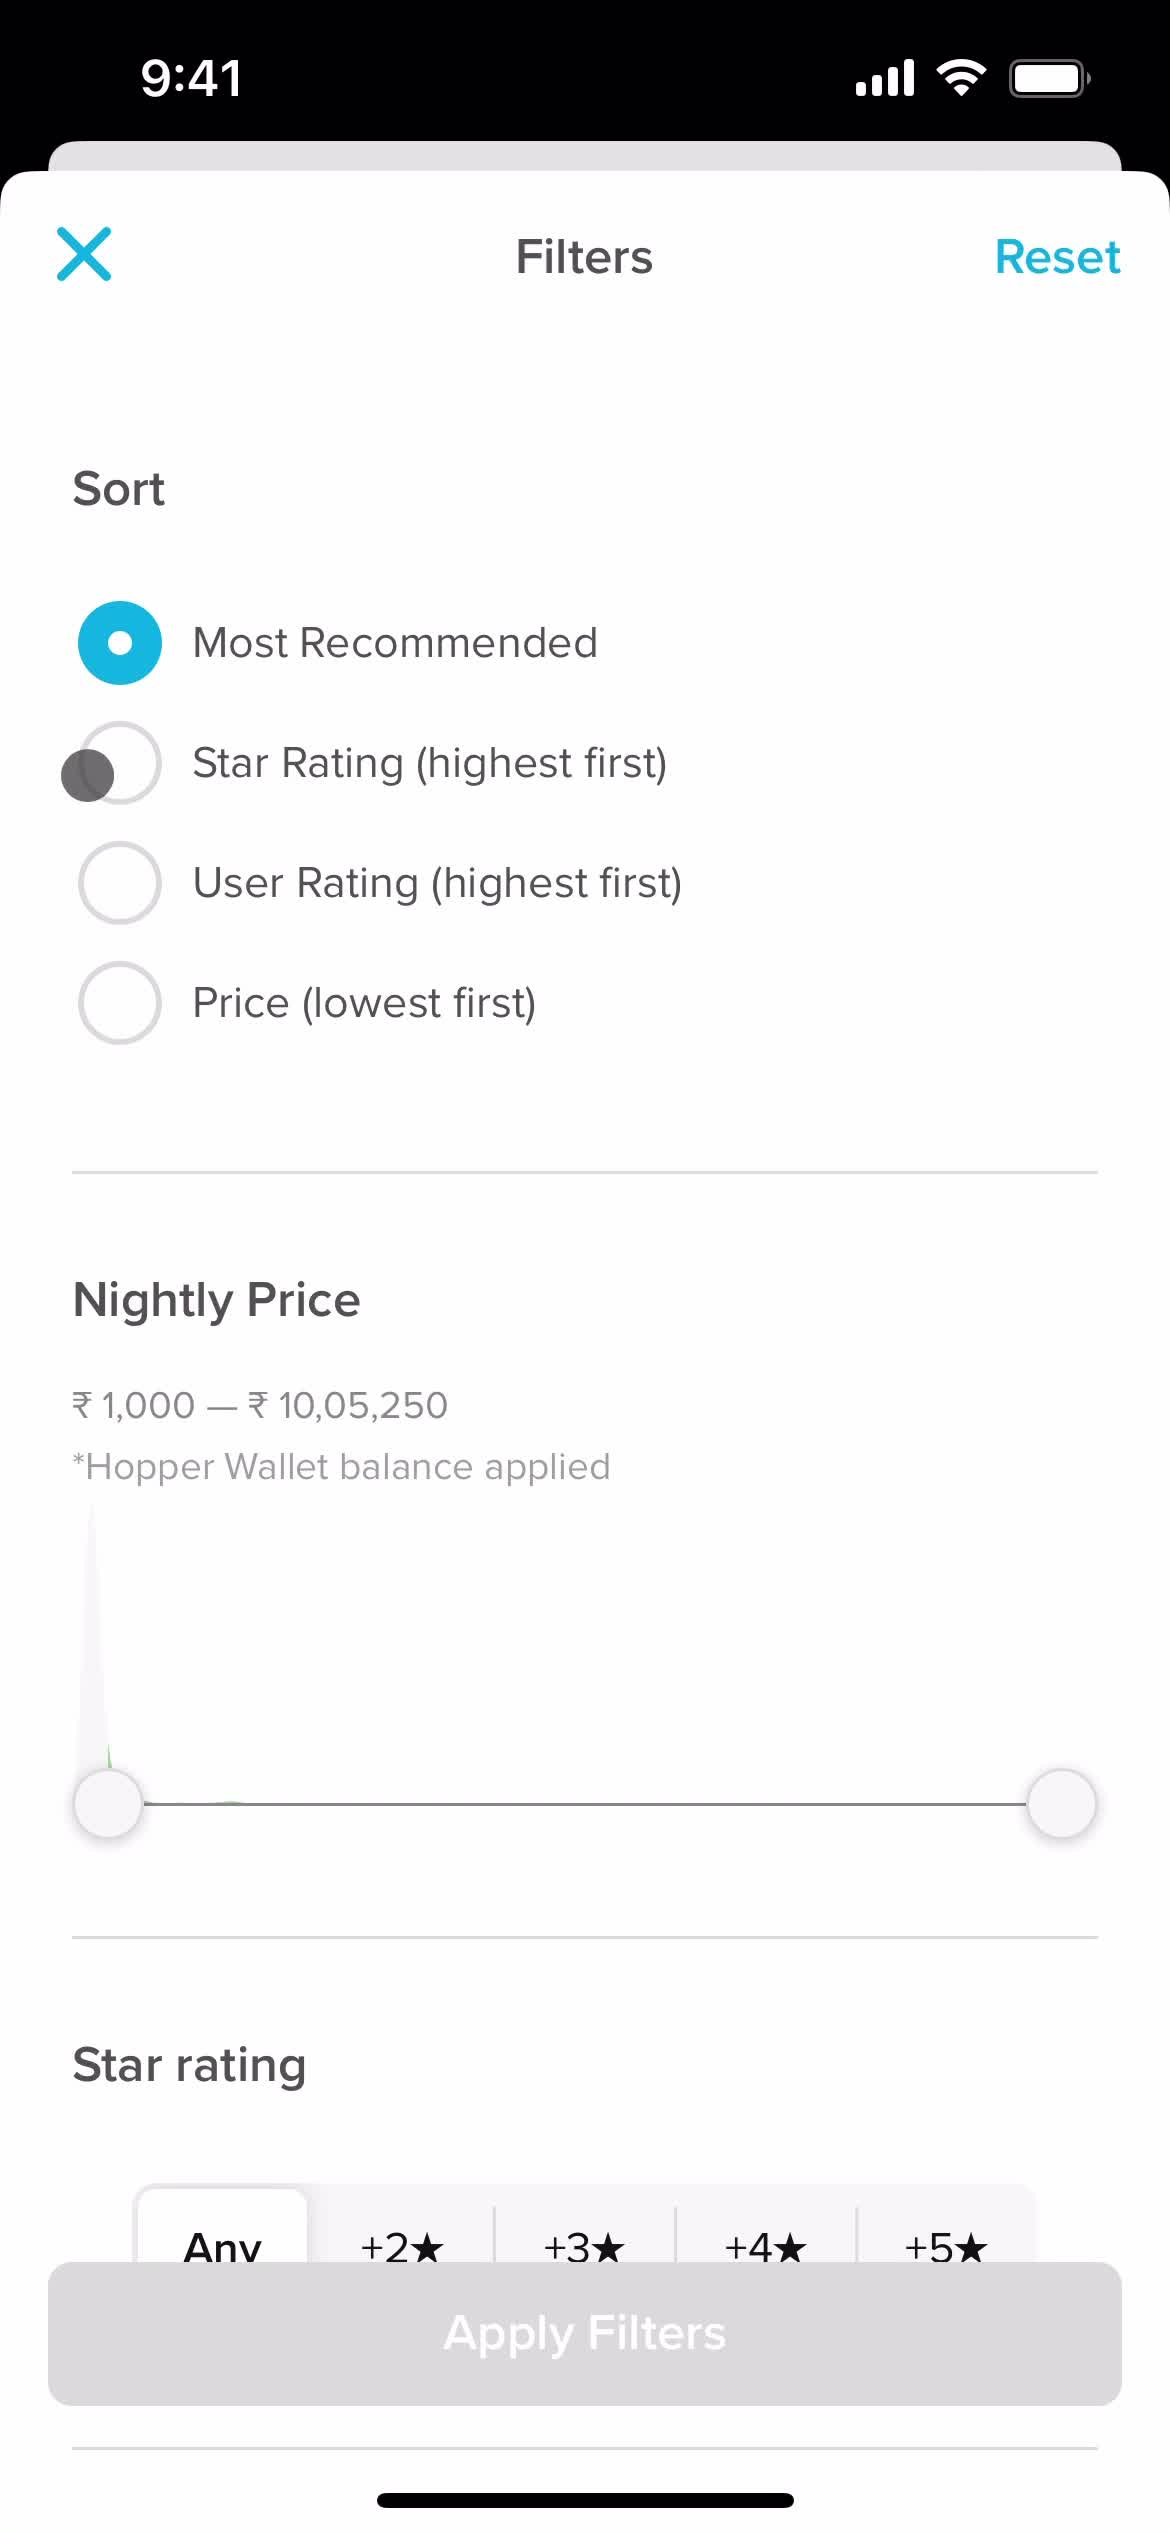This screenshot has height=2532, width=1170.
Task: Tap the Wi-Fi icon in the status bar
Action: [961, 78]
